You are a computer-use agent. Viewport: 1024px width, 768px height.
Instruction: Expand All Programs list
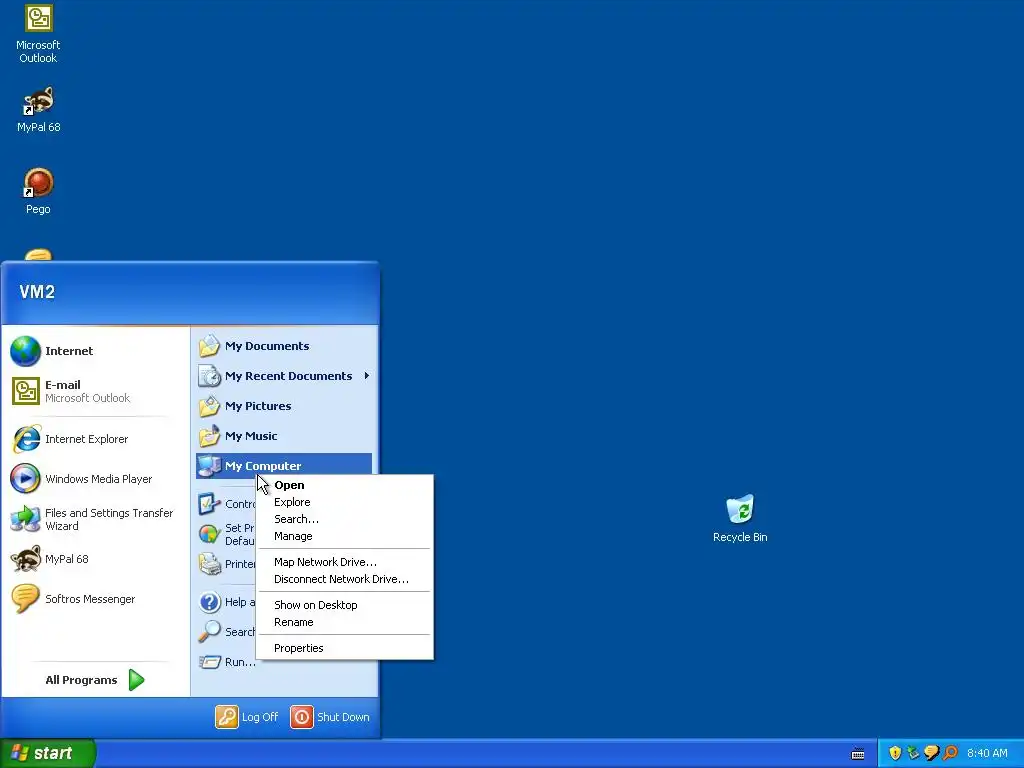95,680
